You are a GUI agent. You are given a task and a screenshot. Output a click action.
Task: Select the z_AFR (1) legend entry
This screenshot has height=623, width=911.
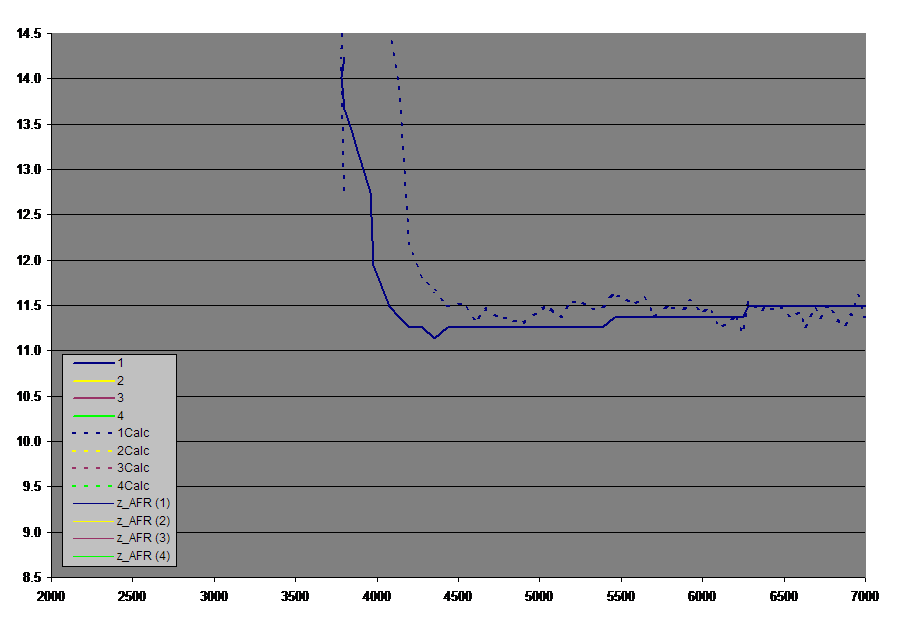143,503
